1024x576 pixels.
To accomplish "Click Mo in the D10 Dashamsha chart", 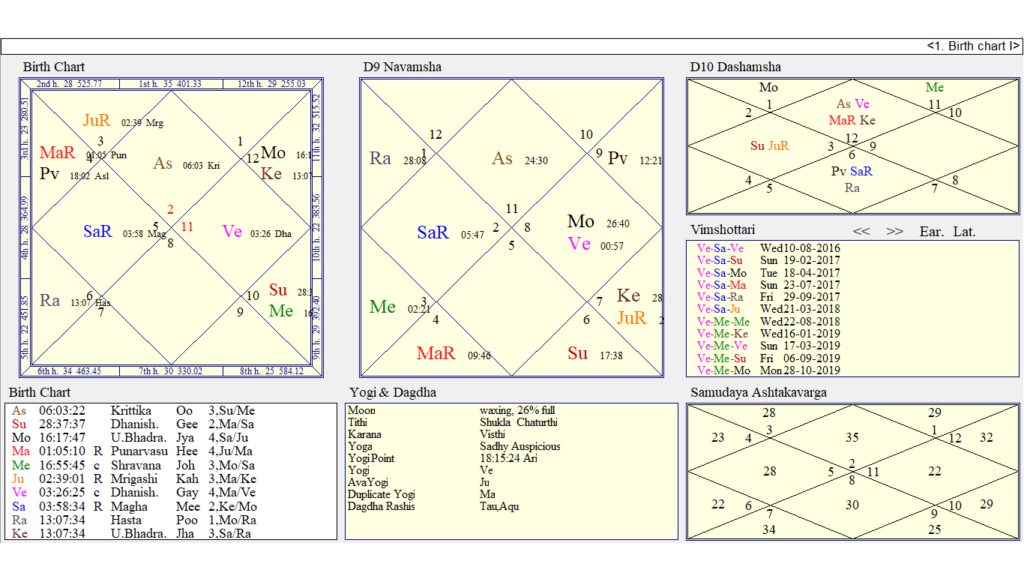I will click(769, 88).
